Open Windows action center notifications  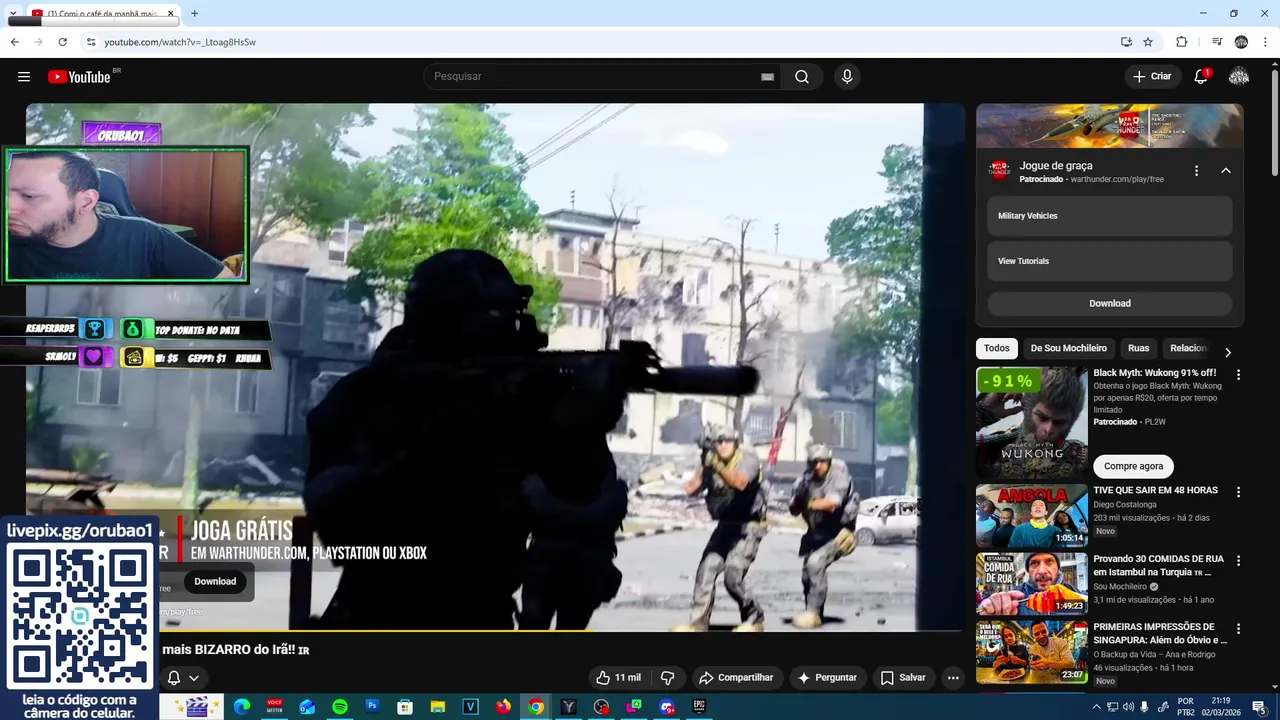coord(1259,707)
